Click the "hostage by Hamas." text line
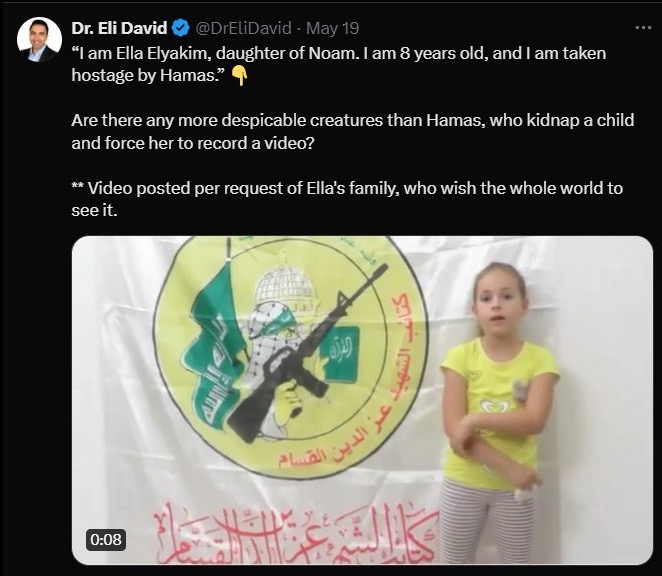662x576 pixels. [149, 76]
